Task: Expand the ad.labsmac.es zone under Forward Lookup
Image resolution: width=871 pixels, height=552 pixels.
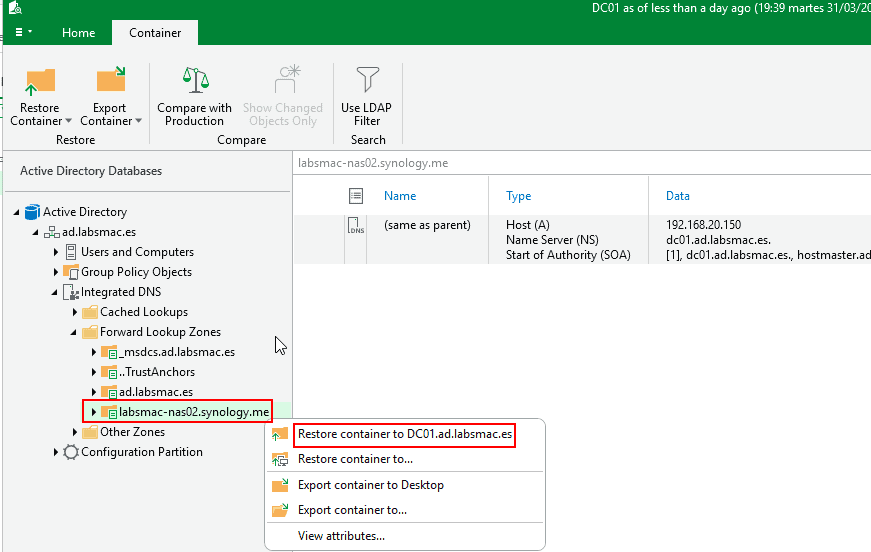Action: tap(94, 392)
